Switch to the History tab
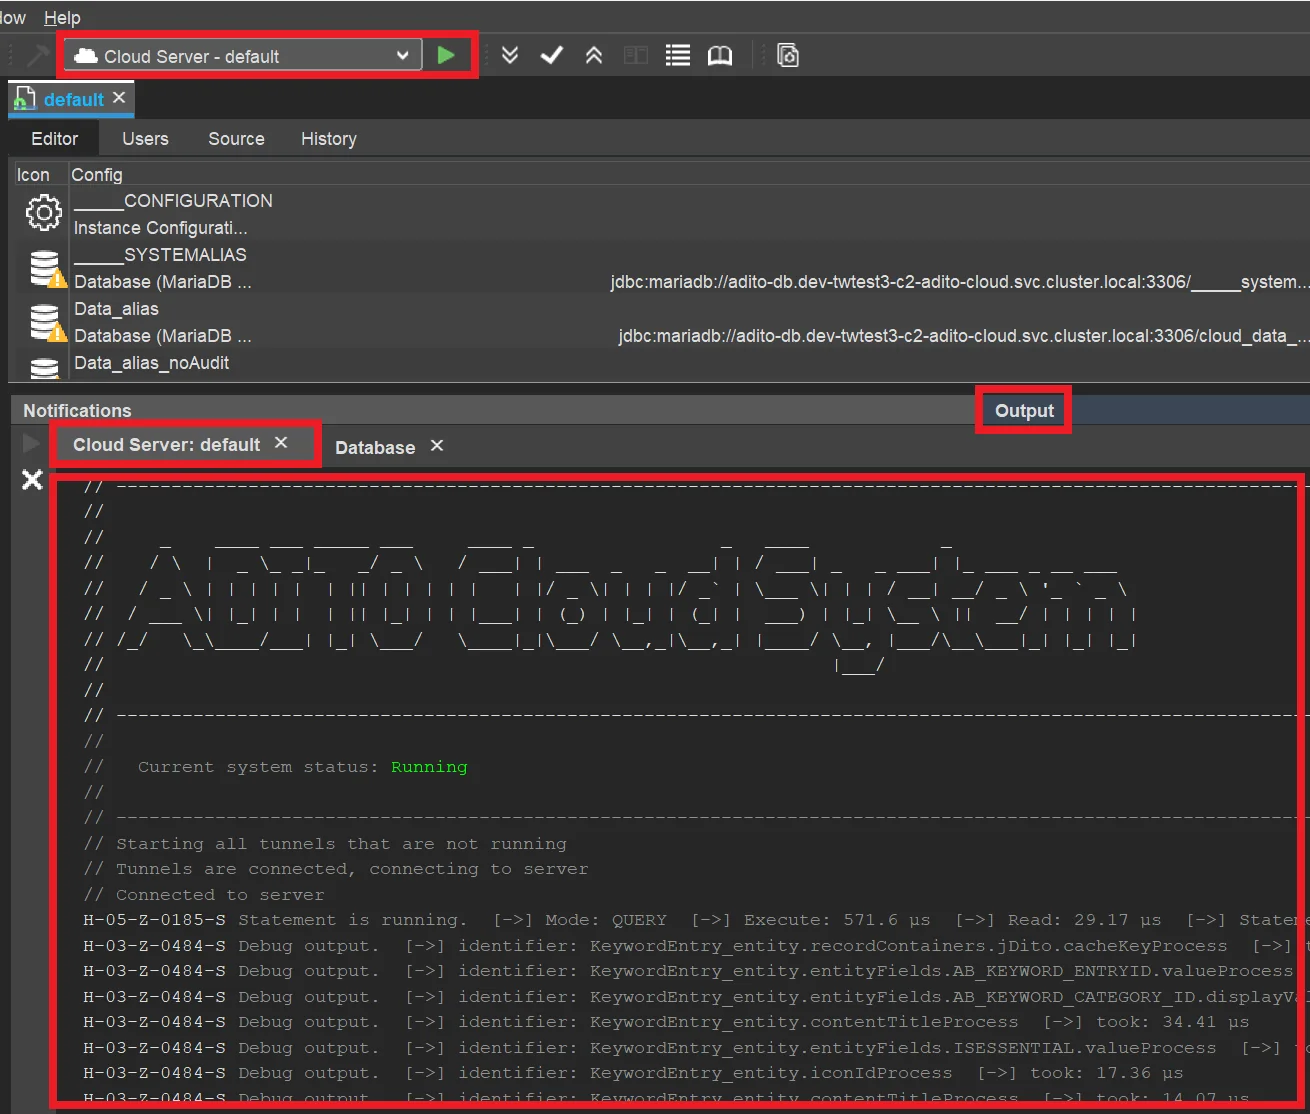This screenshot has width=1310, height=1114. (x=329, y=139)
